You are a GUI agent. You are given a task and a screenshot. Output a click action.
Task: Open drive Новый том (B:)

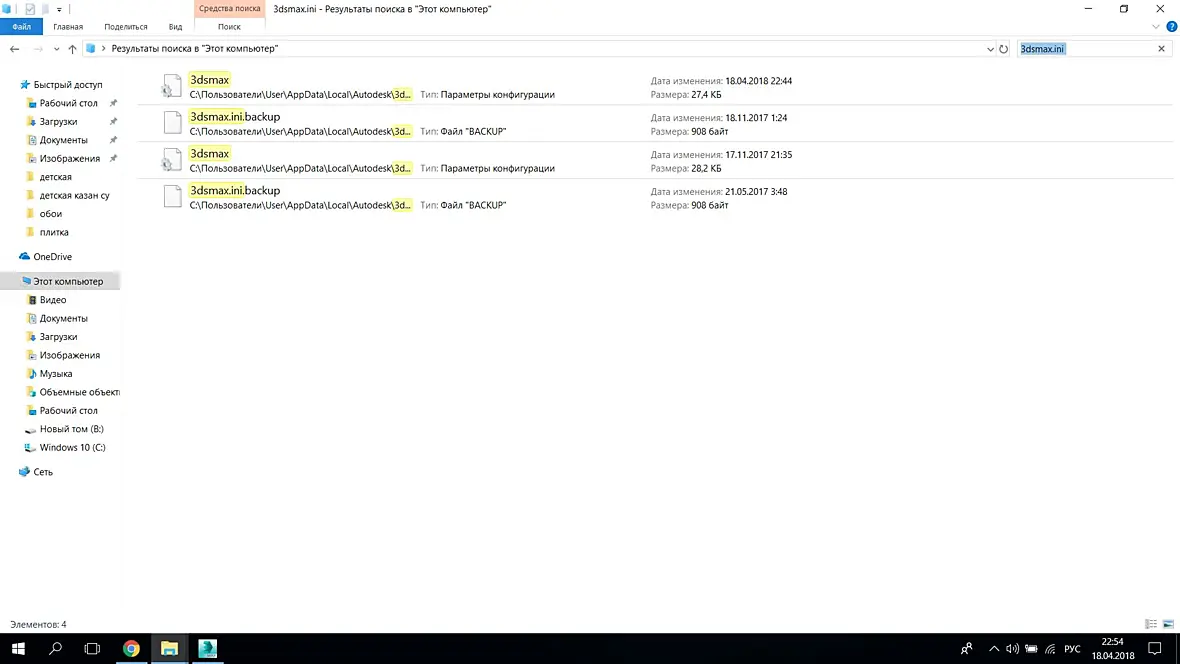(x=71, y=428)
